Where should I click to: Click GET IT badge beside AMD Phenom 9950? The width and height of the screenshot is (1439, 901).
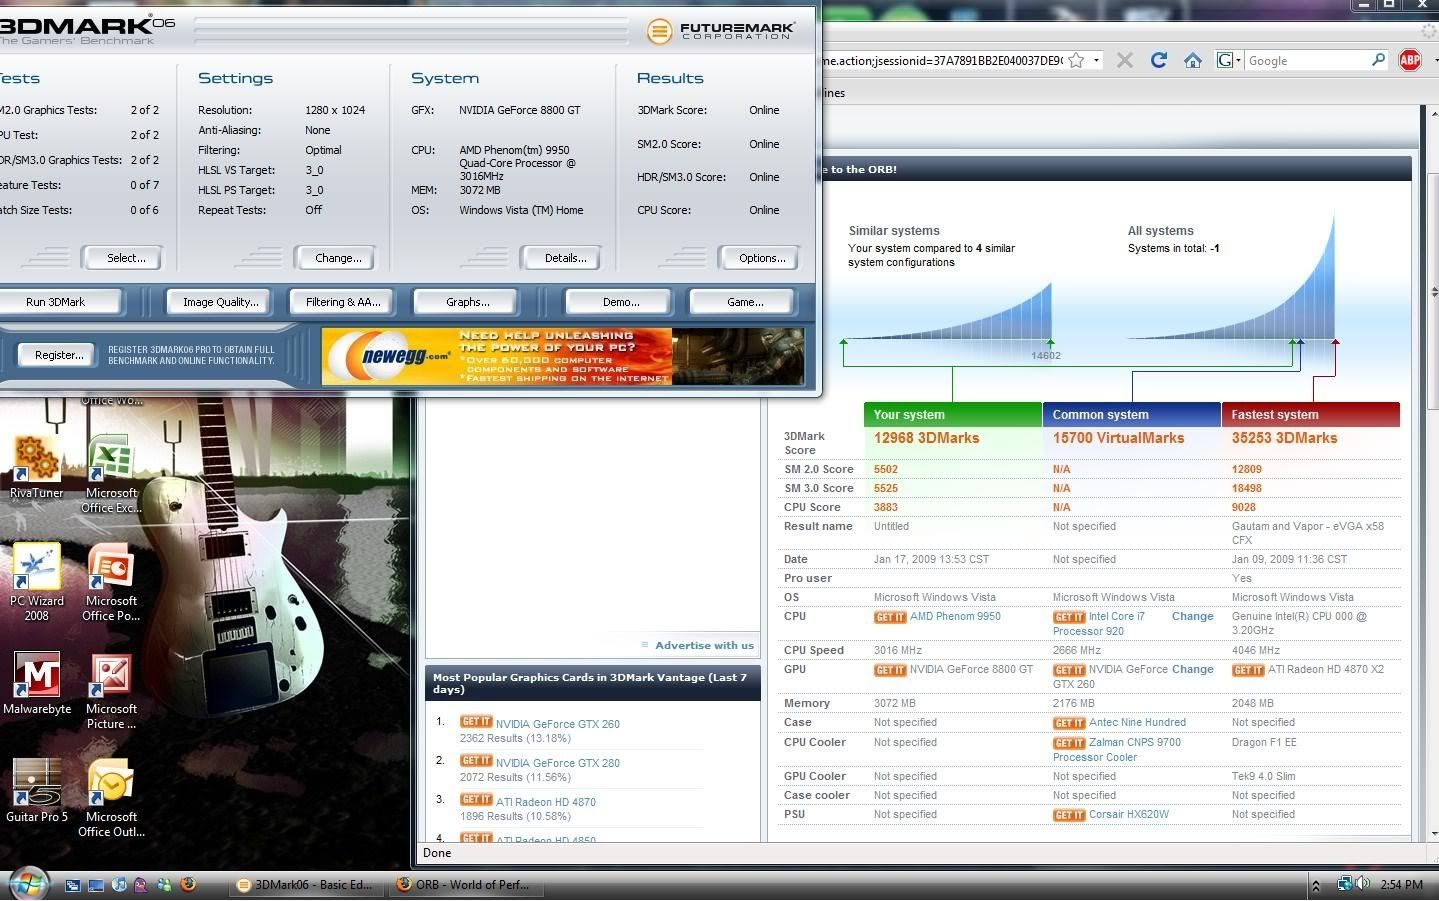[889, 617]
